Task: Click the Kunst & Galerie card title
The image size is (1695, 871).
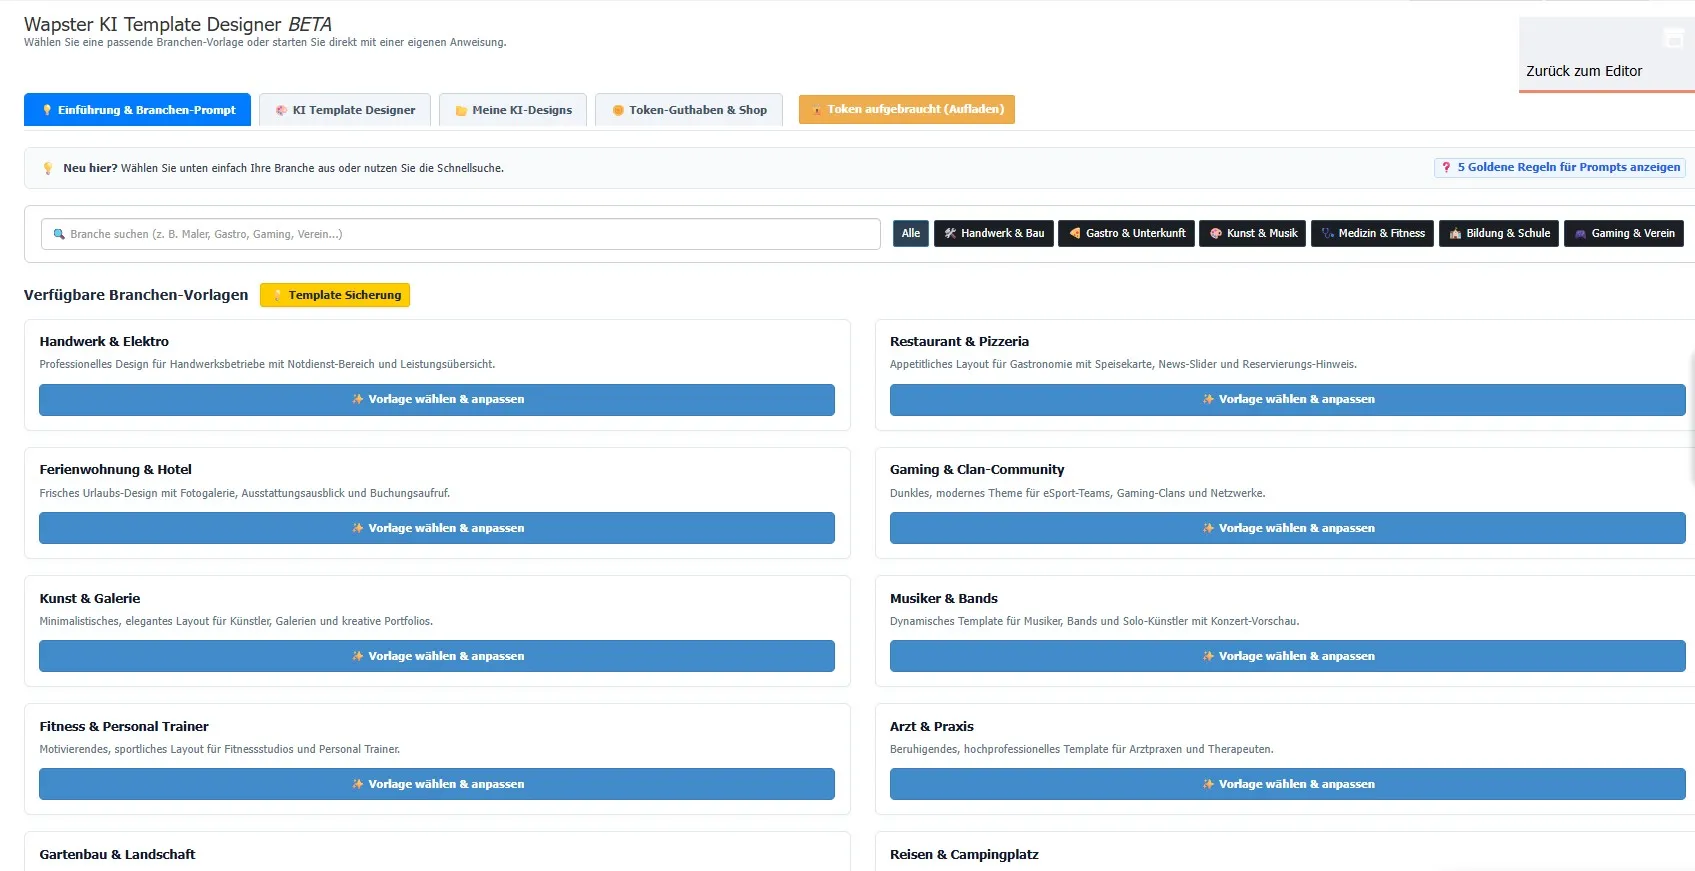Action: pos(90,598)
